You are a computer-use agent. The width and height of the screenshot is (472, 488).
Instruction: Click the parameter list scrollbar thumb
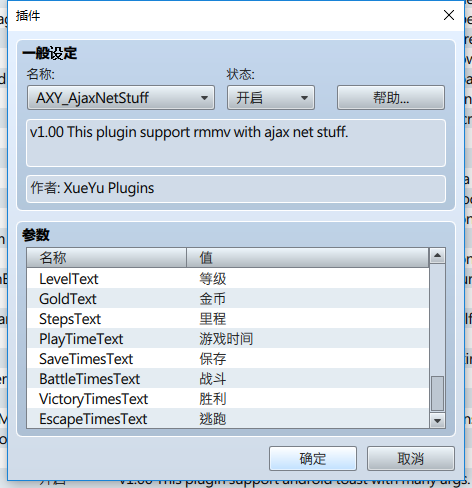437,394
